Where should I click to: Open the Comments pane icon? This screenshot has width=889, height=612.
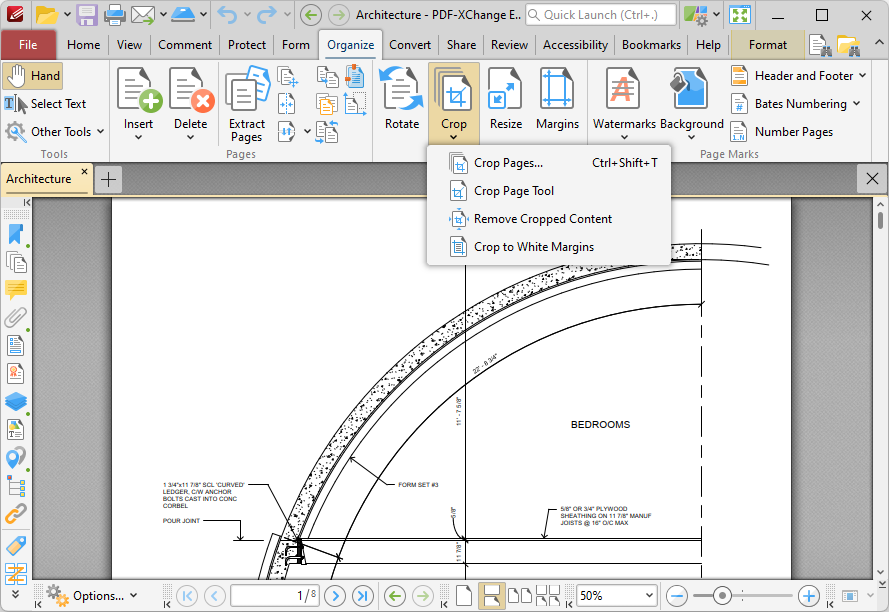click(x=15, y=290)
